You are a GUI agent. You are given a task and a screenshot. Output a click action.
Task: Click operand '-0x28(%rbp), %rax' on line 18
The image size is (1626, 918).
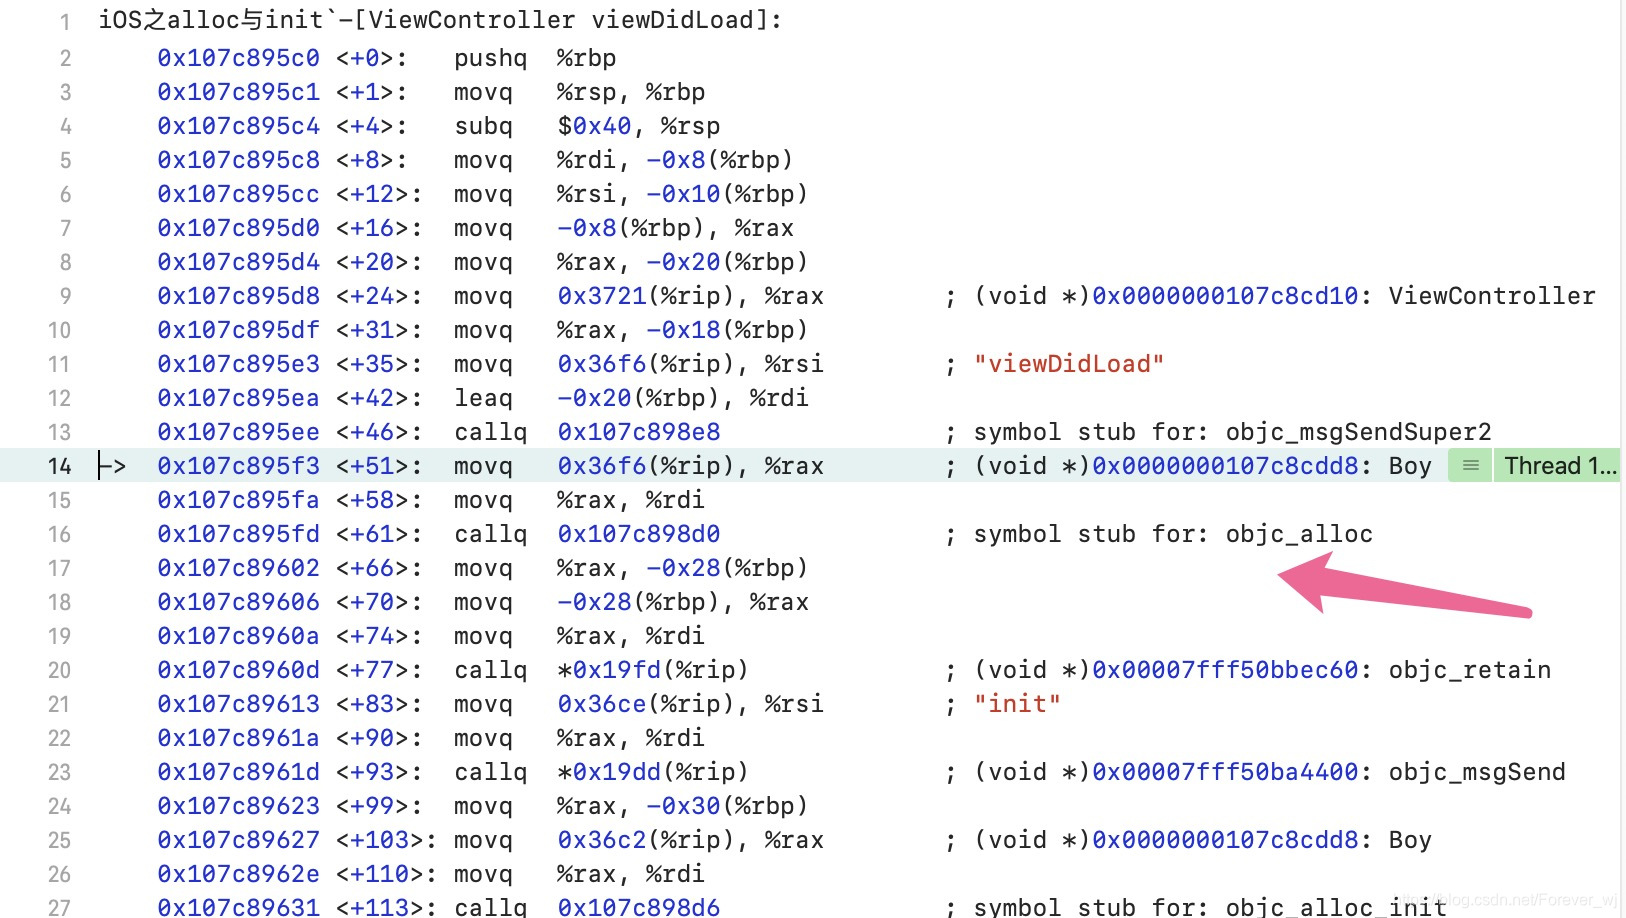[683, 602]
